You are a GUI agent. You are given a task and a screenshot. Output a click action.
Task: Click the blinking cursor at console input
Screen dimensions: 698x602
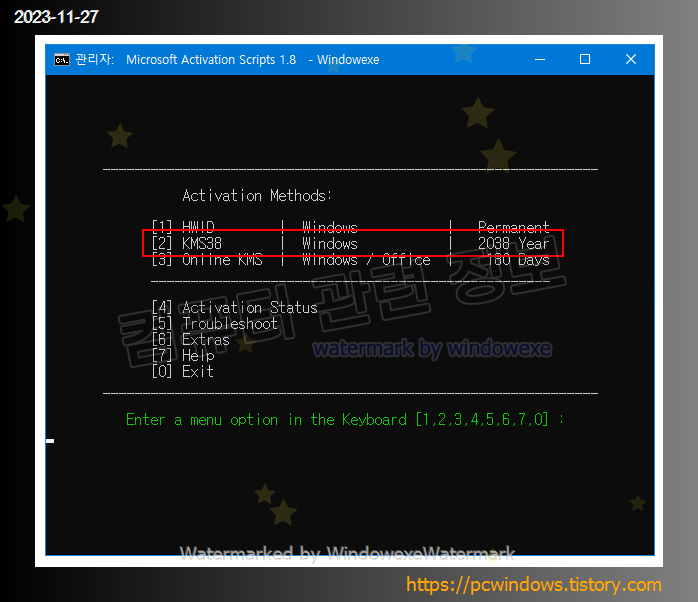(50, 441)
